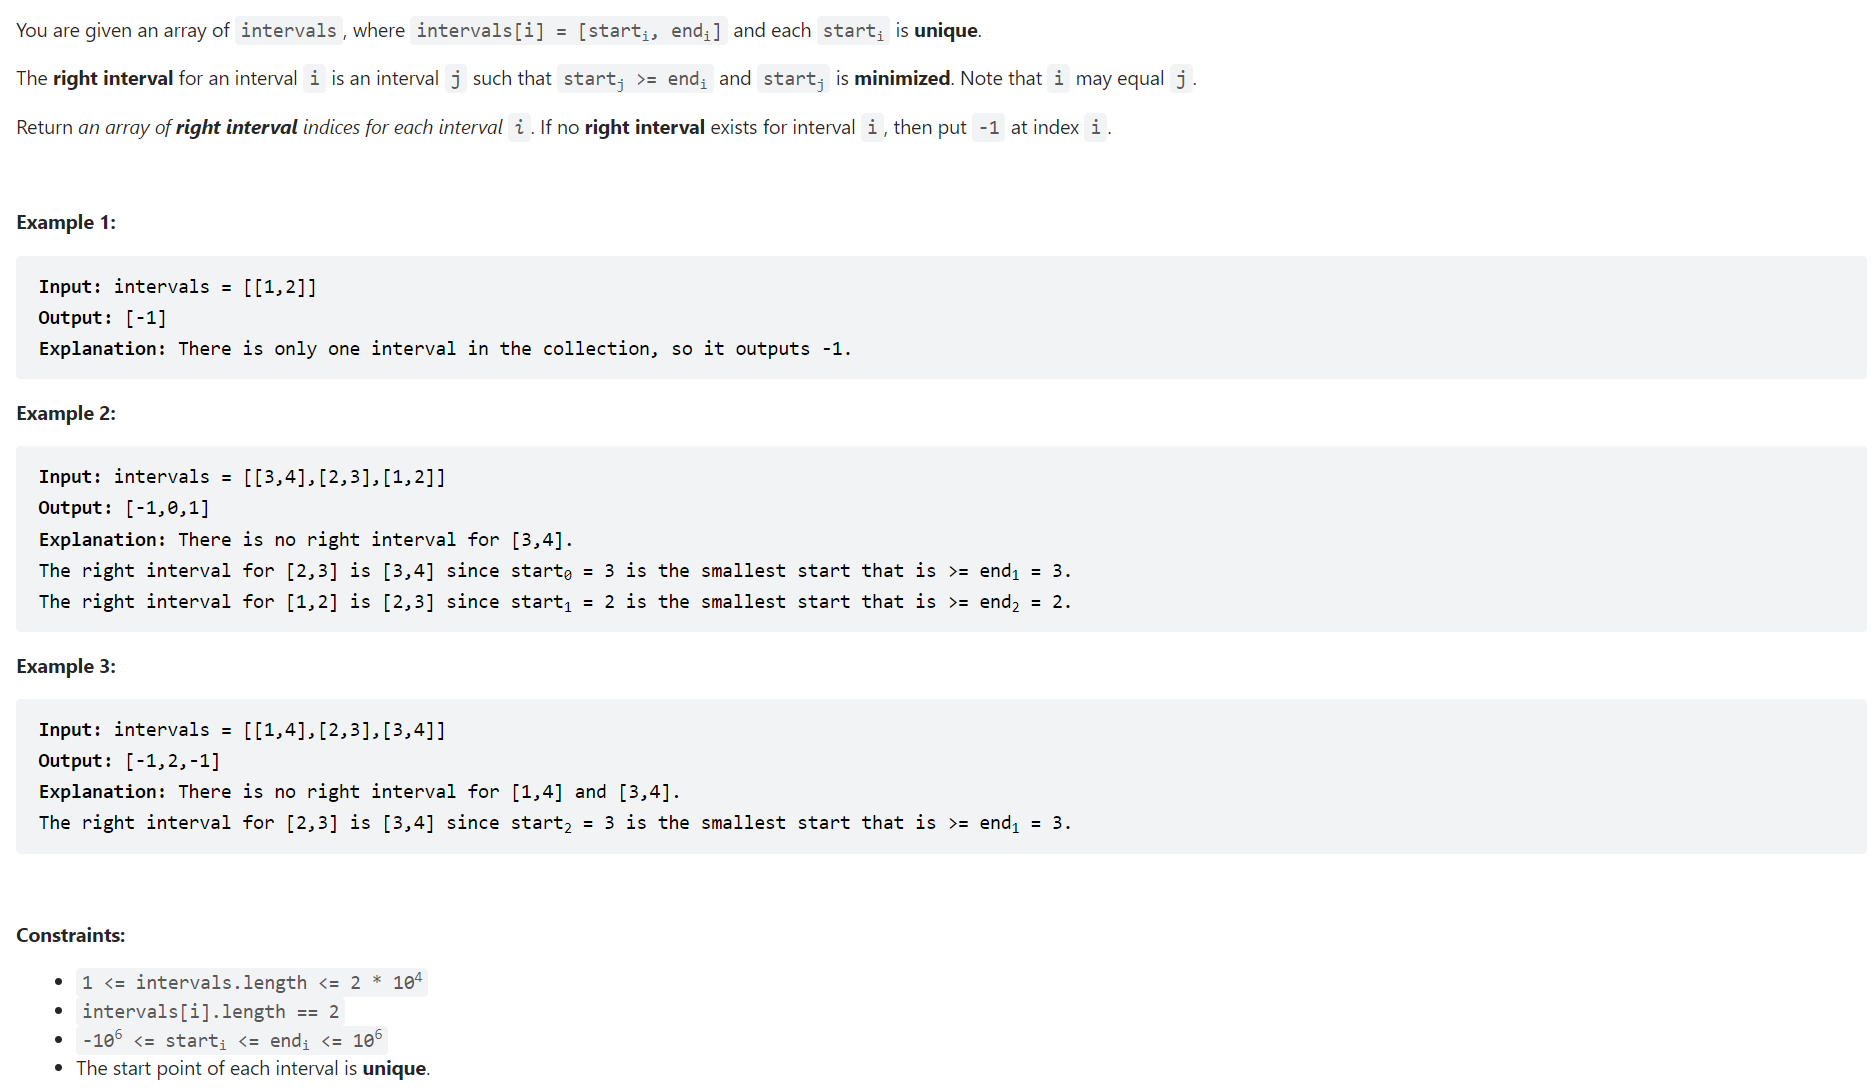Click the 'Constraints:' heading
The width and height of the screenshot is (1873, 1090).
71,936
